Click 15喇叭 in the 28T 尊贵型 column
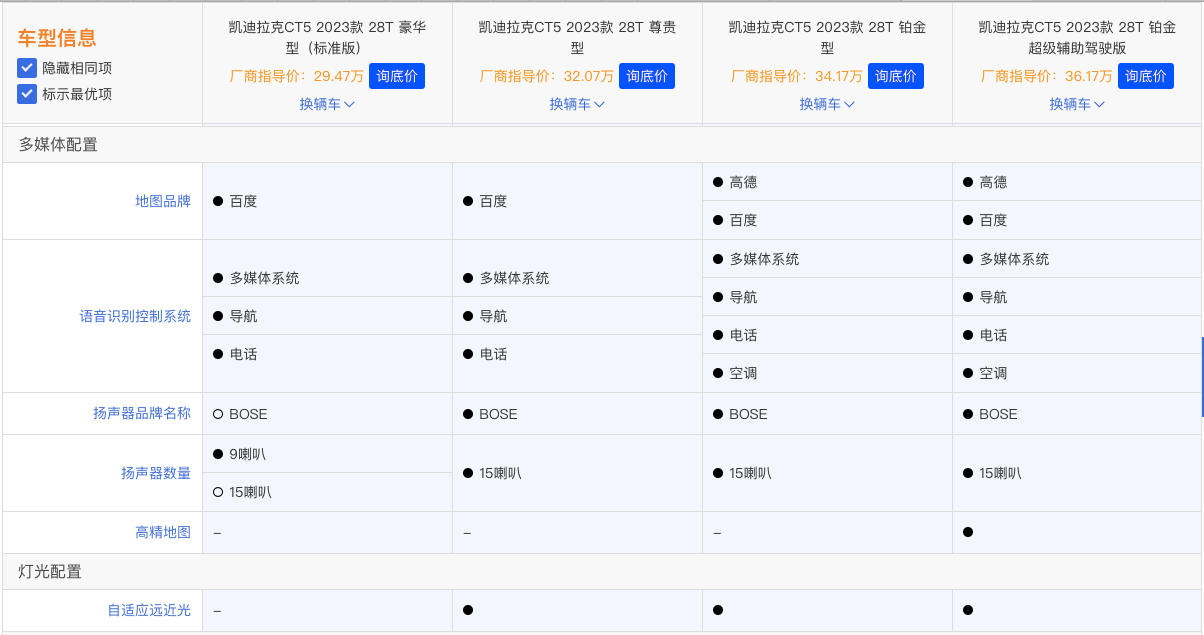The image size is (1204, 635). tap(500, 473)
